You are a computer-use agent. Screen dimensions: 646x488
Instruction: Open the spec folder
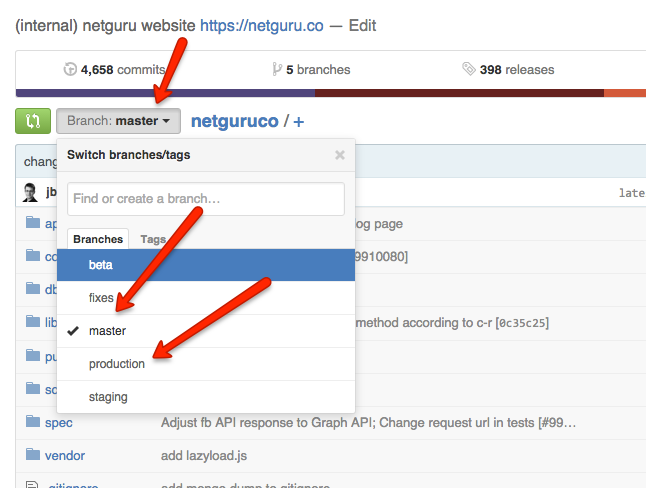[59, 422]
